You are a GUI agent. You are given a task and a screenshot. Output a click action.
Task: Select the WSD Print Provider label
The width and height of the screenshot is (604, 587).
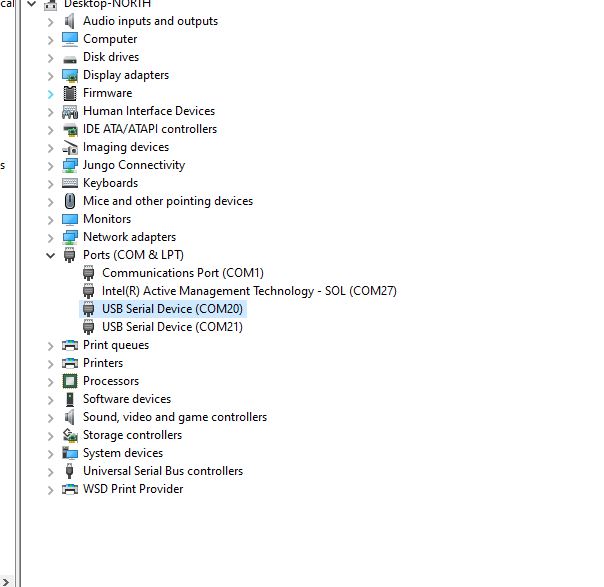(x=133, y=489)
